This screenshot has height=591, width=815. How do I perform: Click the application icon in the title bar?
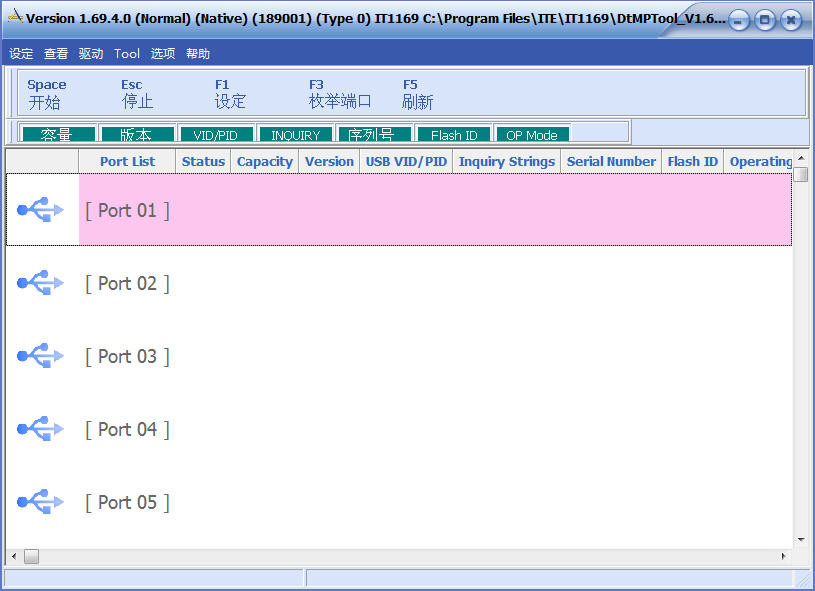coord(15,18)
